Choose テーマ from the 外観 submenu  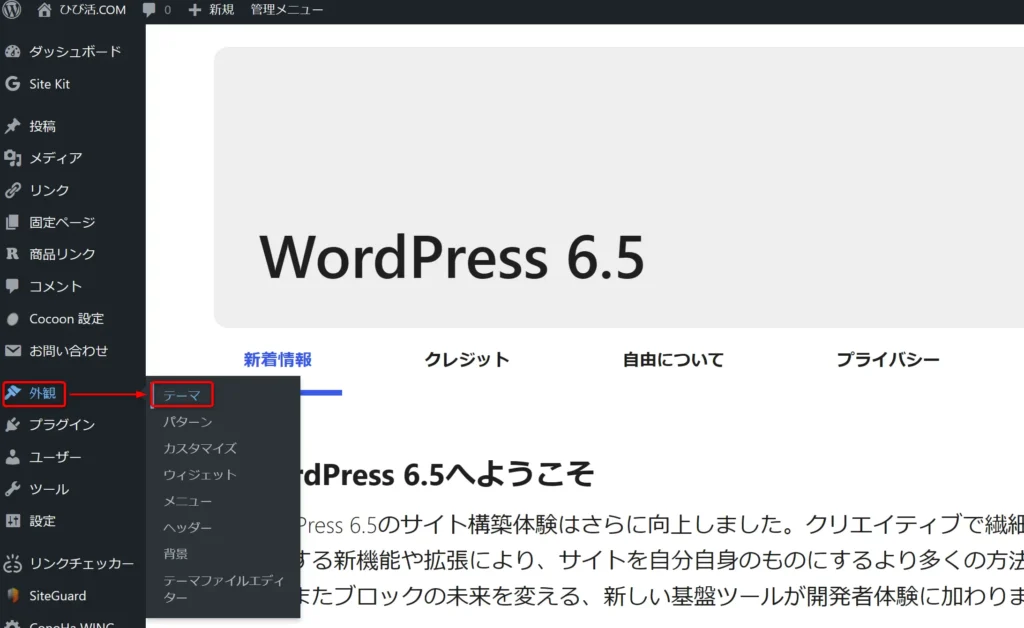pos(182,395)
